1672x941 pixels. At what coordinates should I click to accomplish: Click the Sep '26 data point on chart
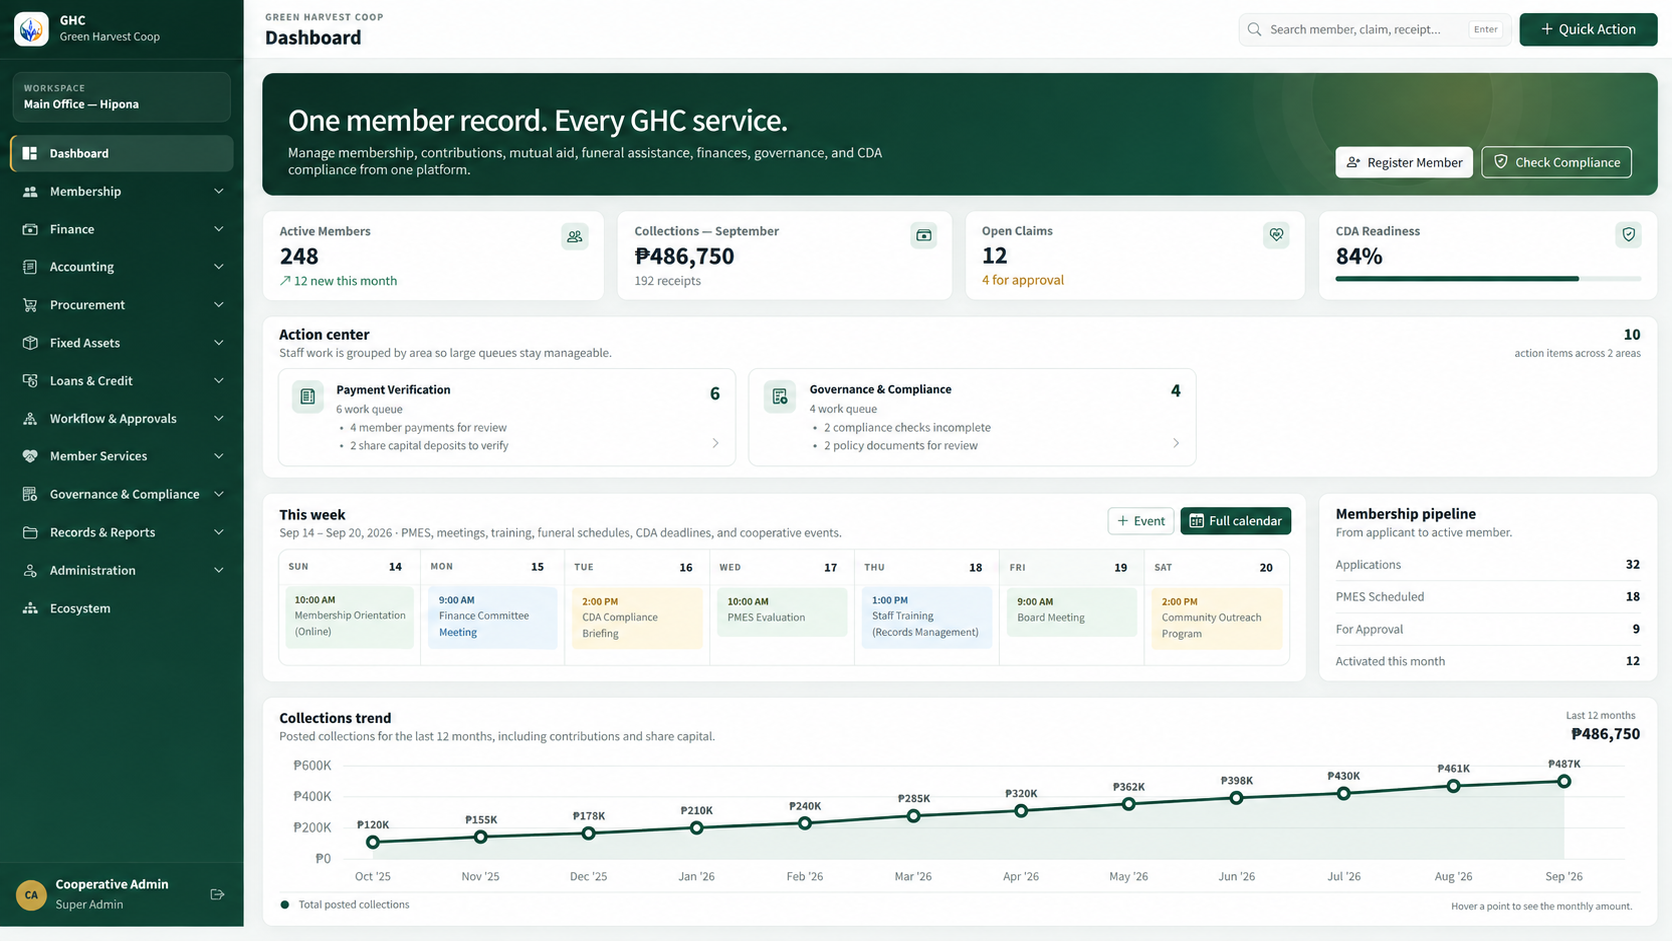[1564, 781]
